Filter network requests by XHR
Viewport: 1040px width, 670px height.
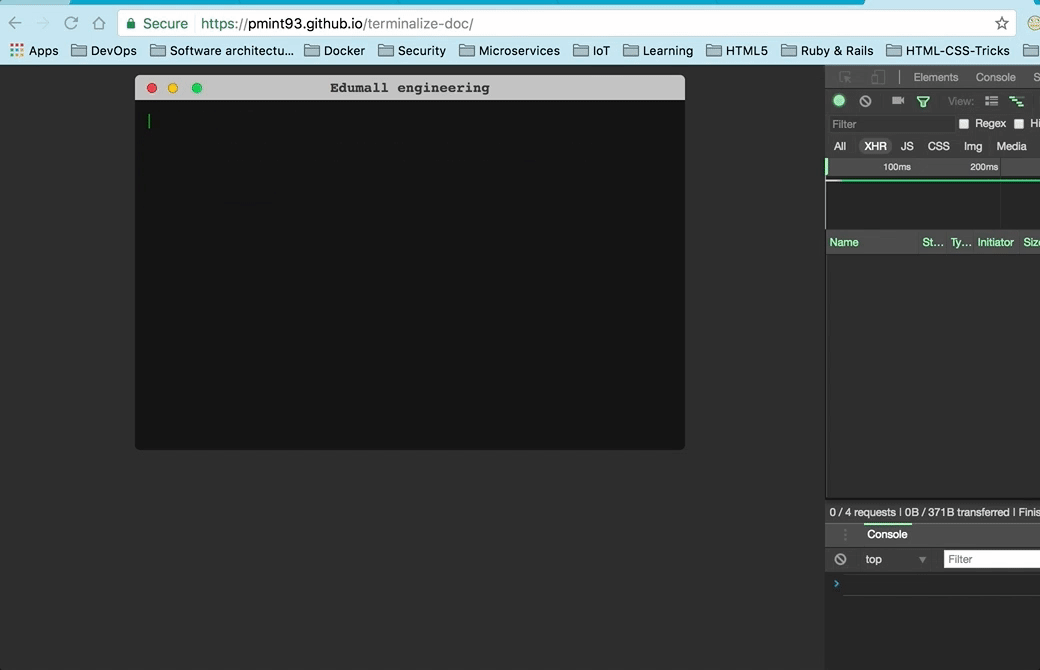[x=875, y=146]
